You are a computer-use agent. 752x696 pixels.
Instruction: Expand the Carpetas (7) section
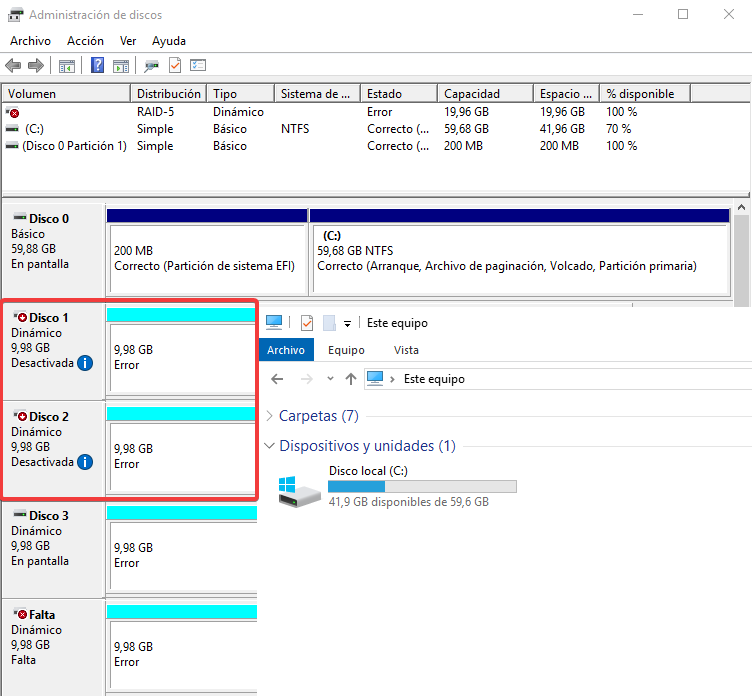click(270, 416)
